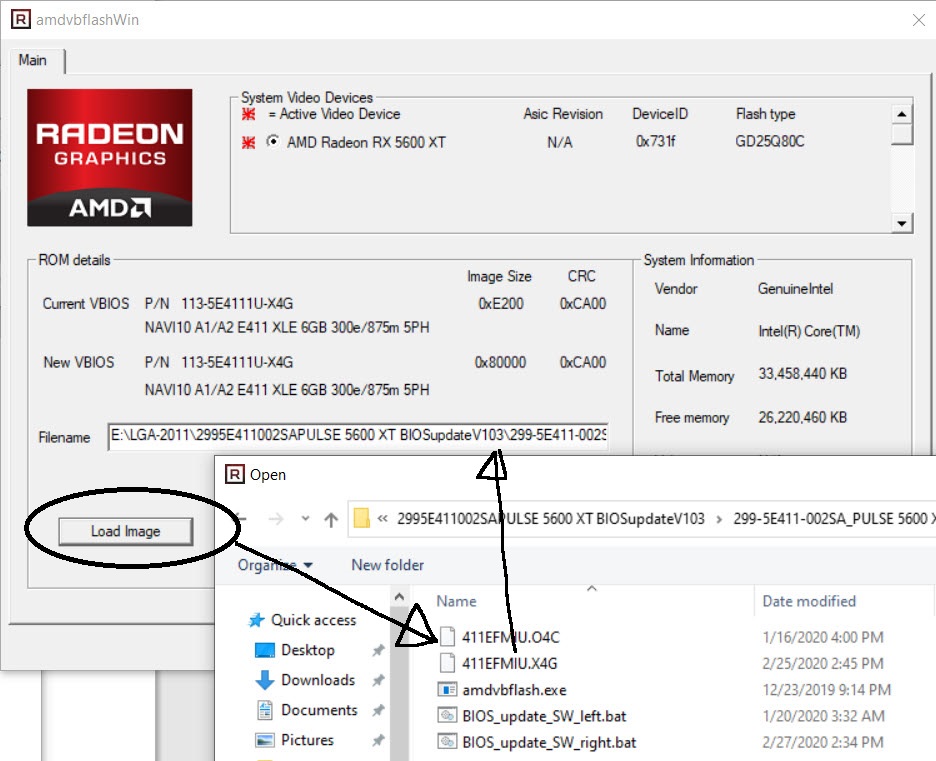Select BIOS_update_SW_right.bat file
936x761 pixels.
point(549,742)
